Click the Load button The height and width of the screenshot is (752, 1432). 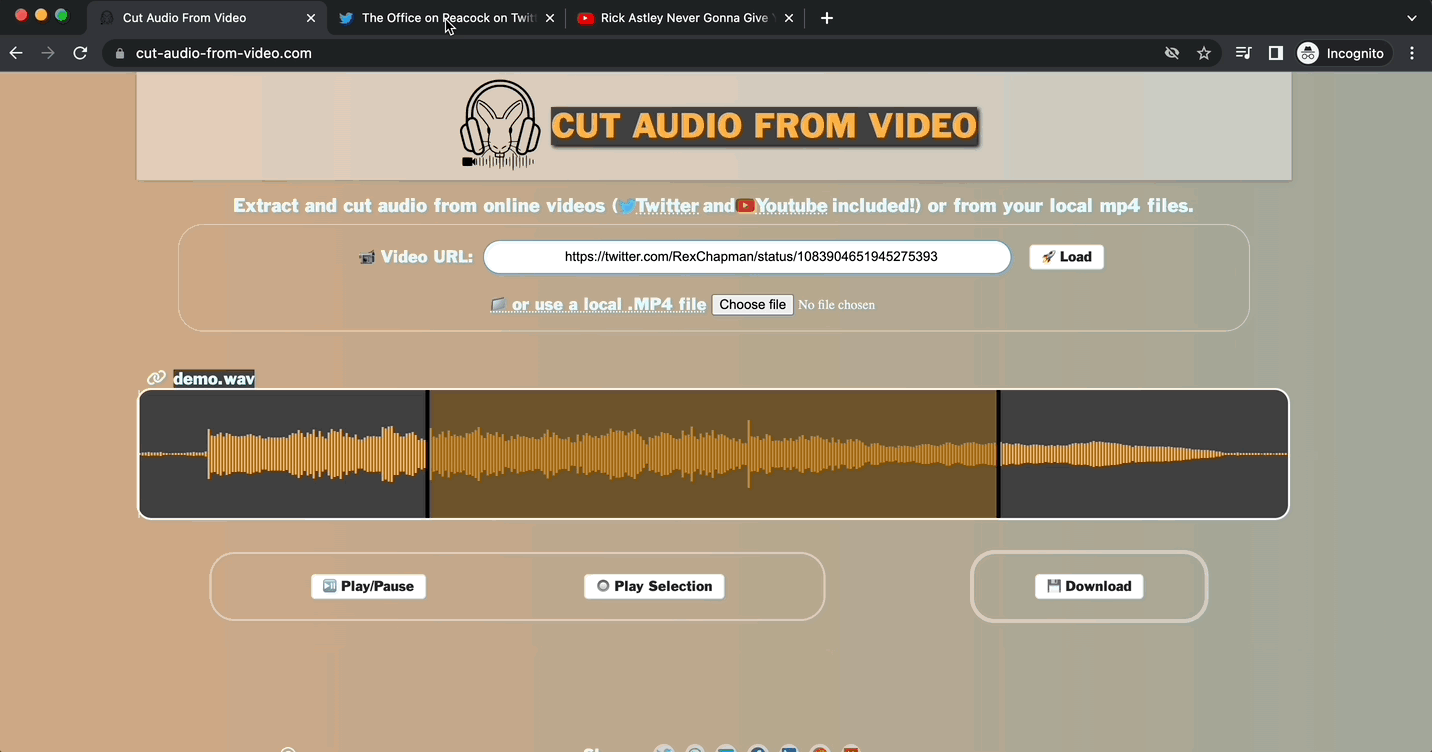click(1066, 257)
